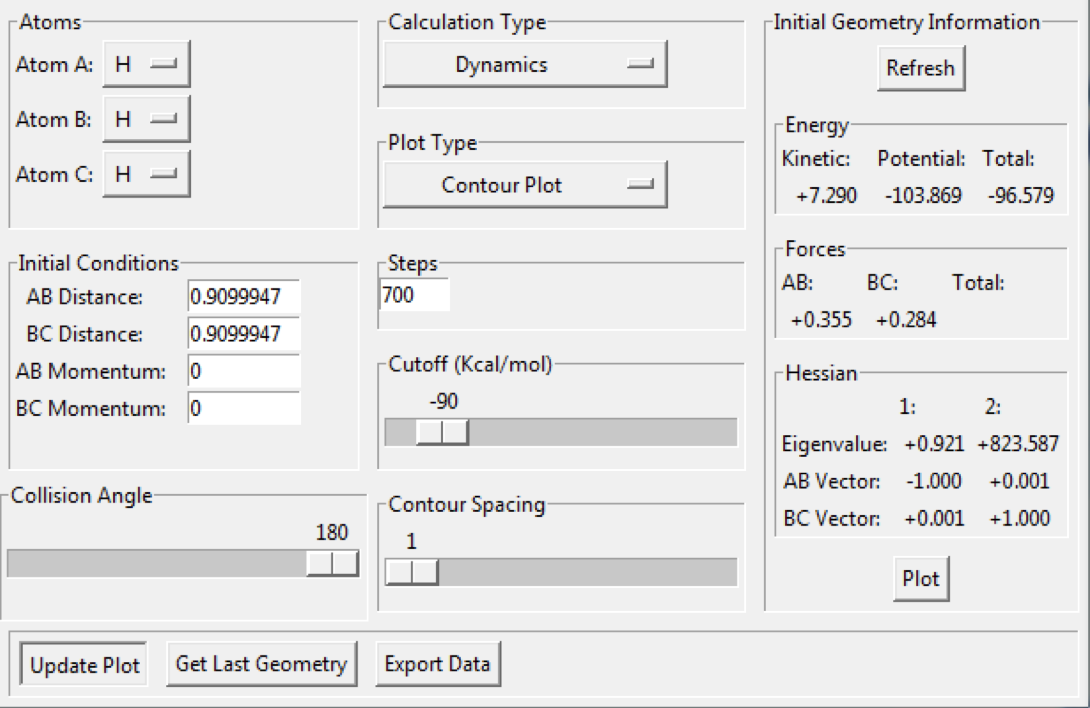Expand the Plot Type Contour Plot menu
Screen dimensions: 1090x708
(525, 185)
